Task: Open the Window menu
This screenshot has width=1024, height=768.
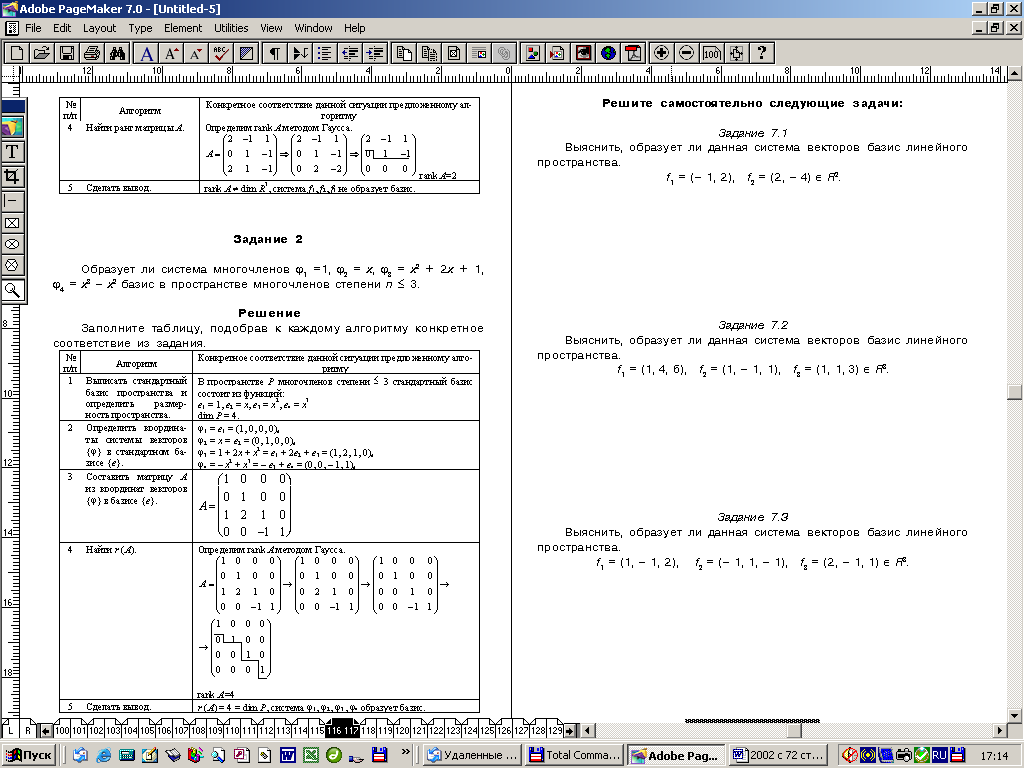Action: (313, 28)
